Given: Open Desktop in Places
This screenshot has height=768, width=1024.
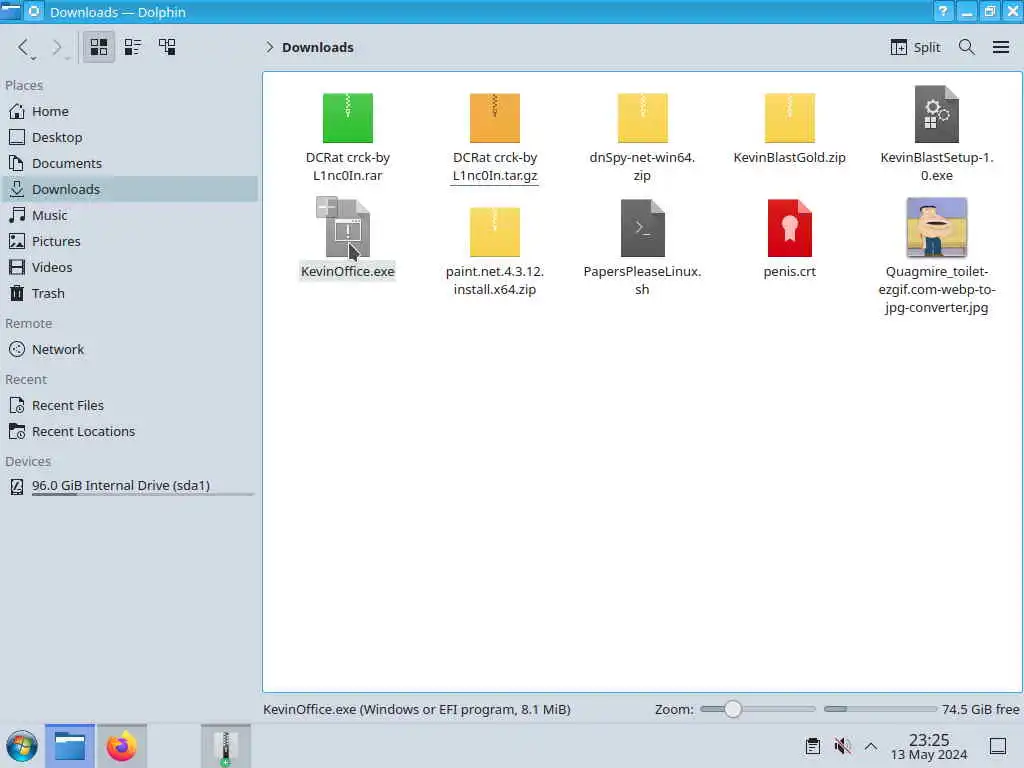Looking at the screenshot, I should click(130, 137).
